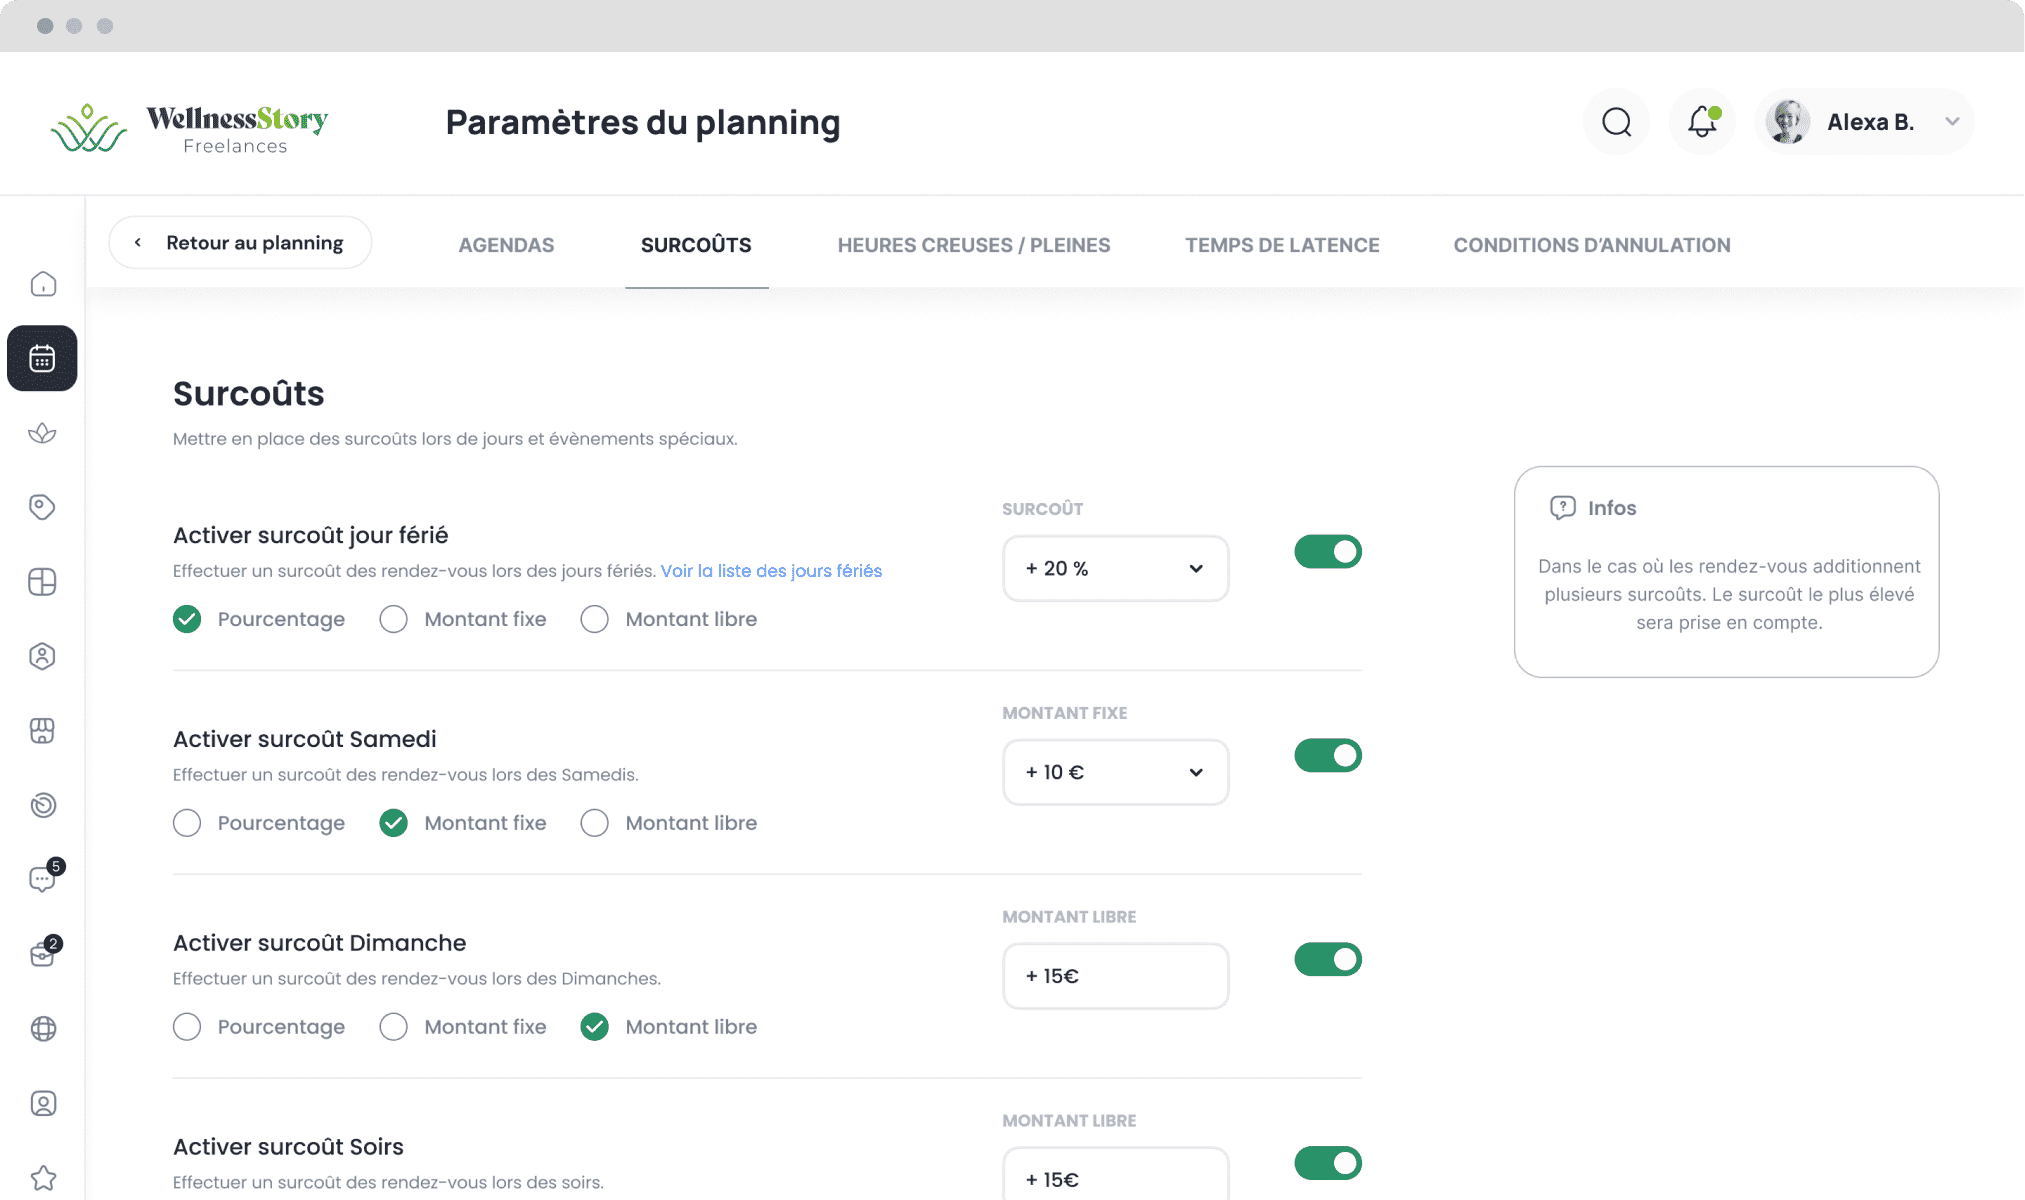Open chat messages icon with badge 5
Viewport: 2025px width, 1200px height.
point(44,877)
